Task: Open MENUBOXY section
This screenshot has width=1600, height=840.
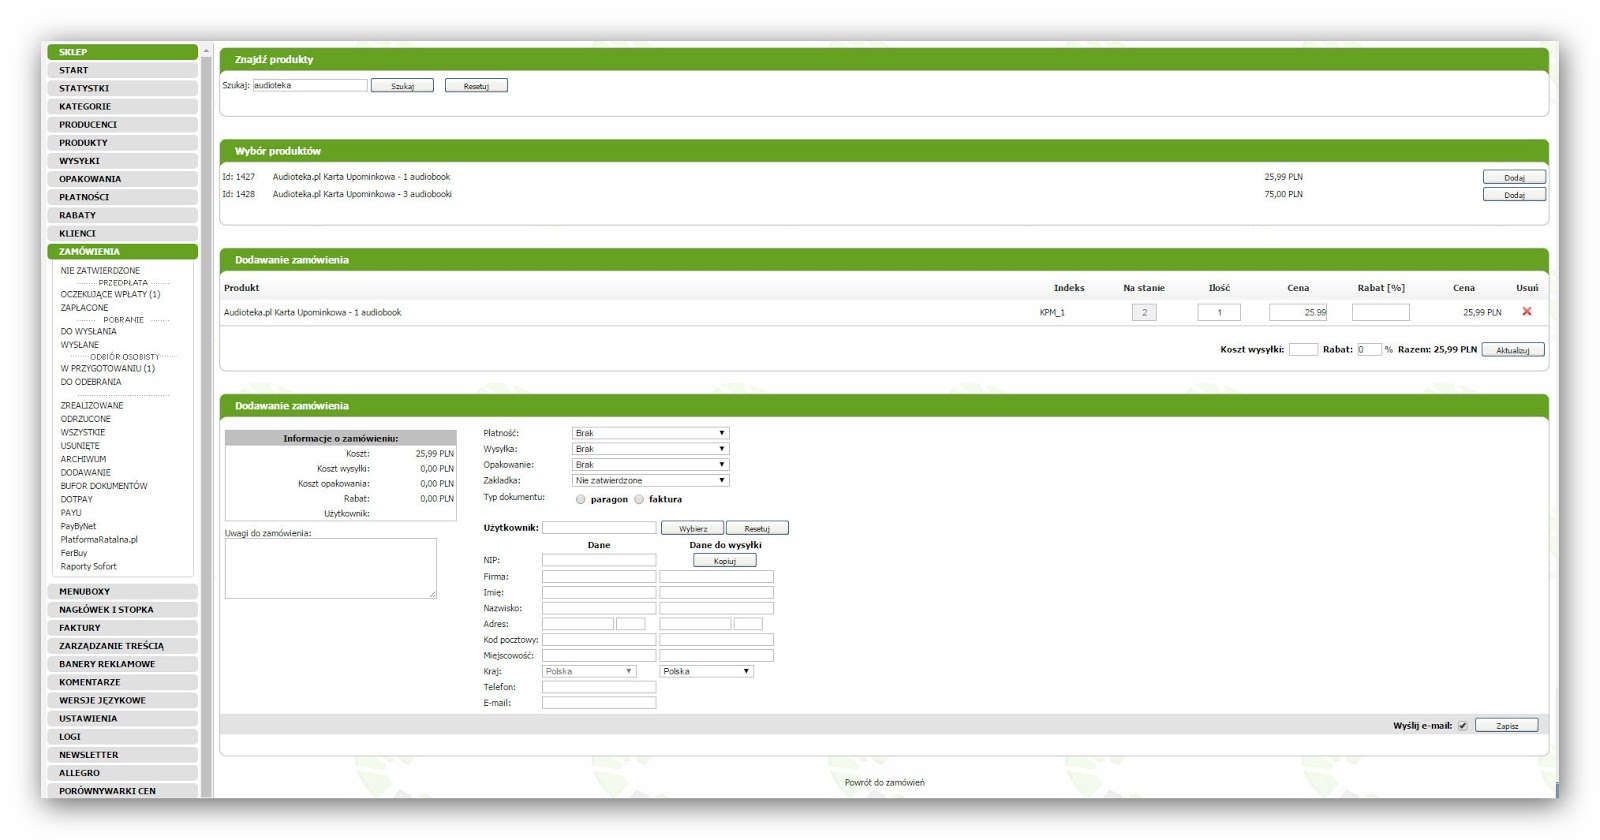Action: click(x=122, y=591)
